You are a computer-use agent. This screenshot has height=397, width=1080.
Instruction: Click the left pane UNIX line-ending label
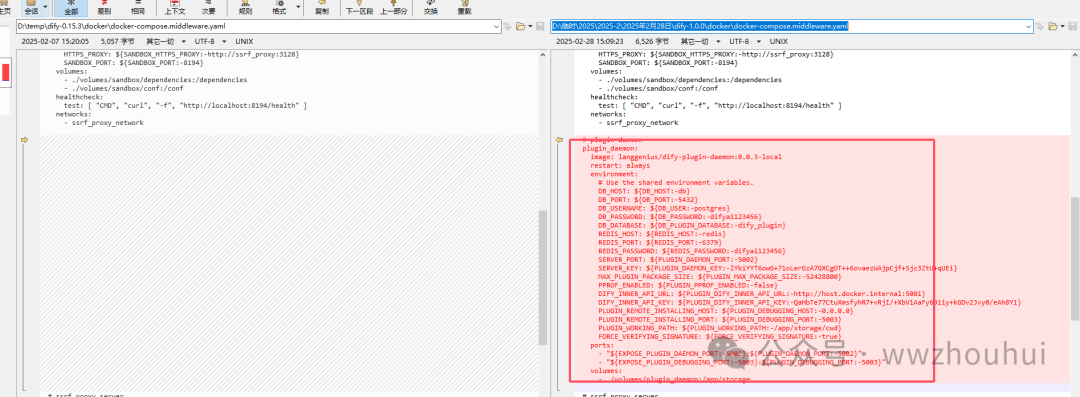click(x=245, y=41)
